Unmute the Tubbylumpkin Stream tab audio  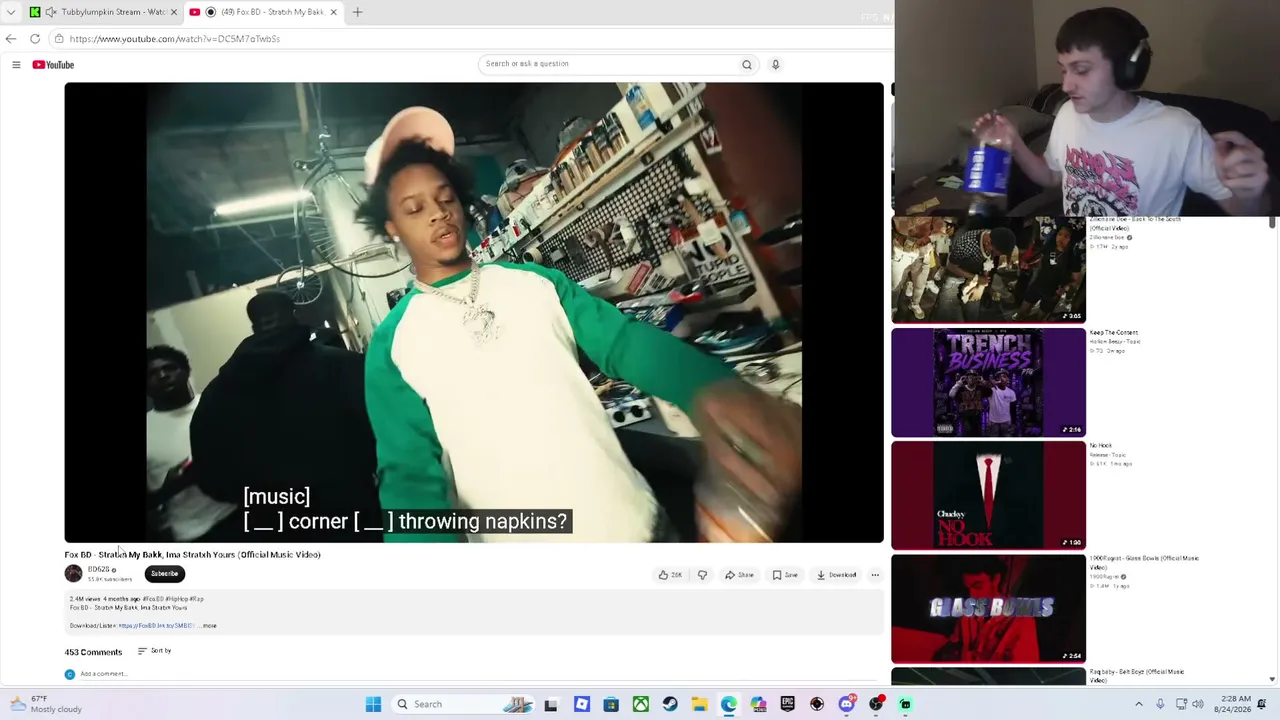[51, 12]
